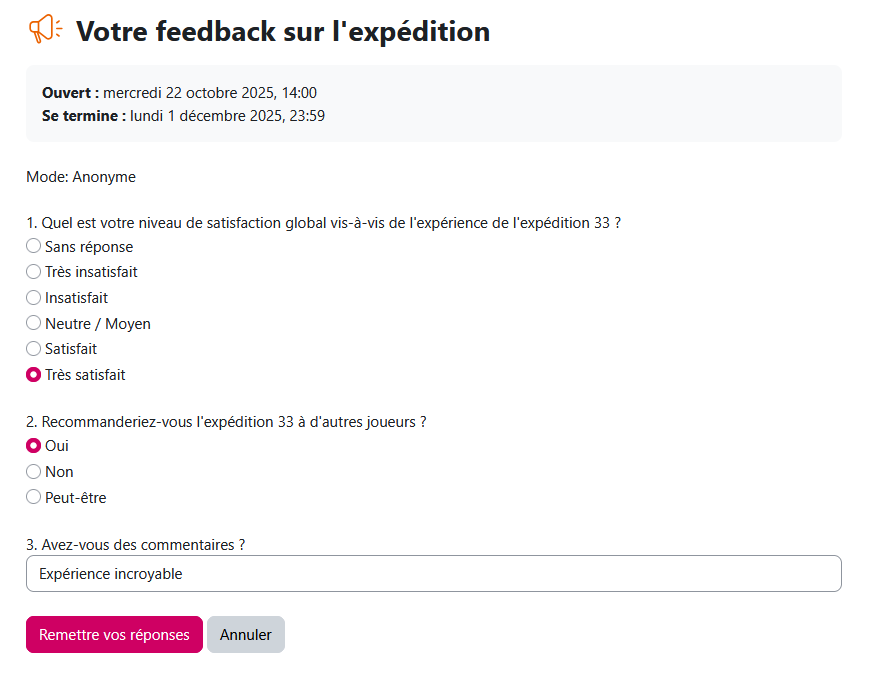The height and width of the screenshot is (674, 870).
Task: Choose the "Très satisfait" radio option
Action: tap(34, 375)
